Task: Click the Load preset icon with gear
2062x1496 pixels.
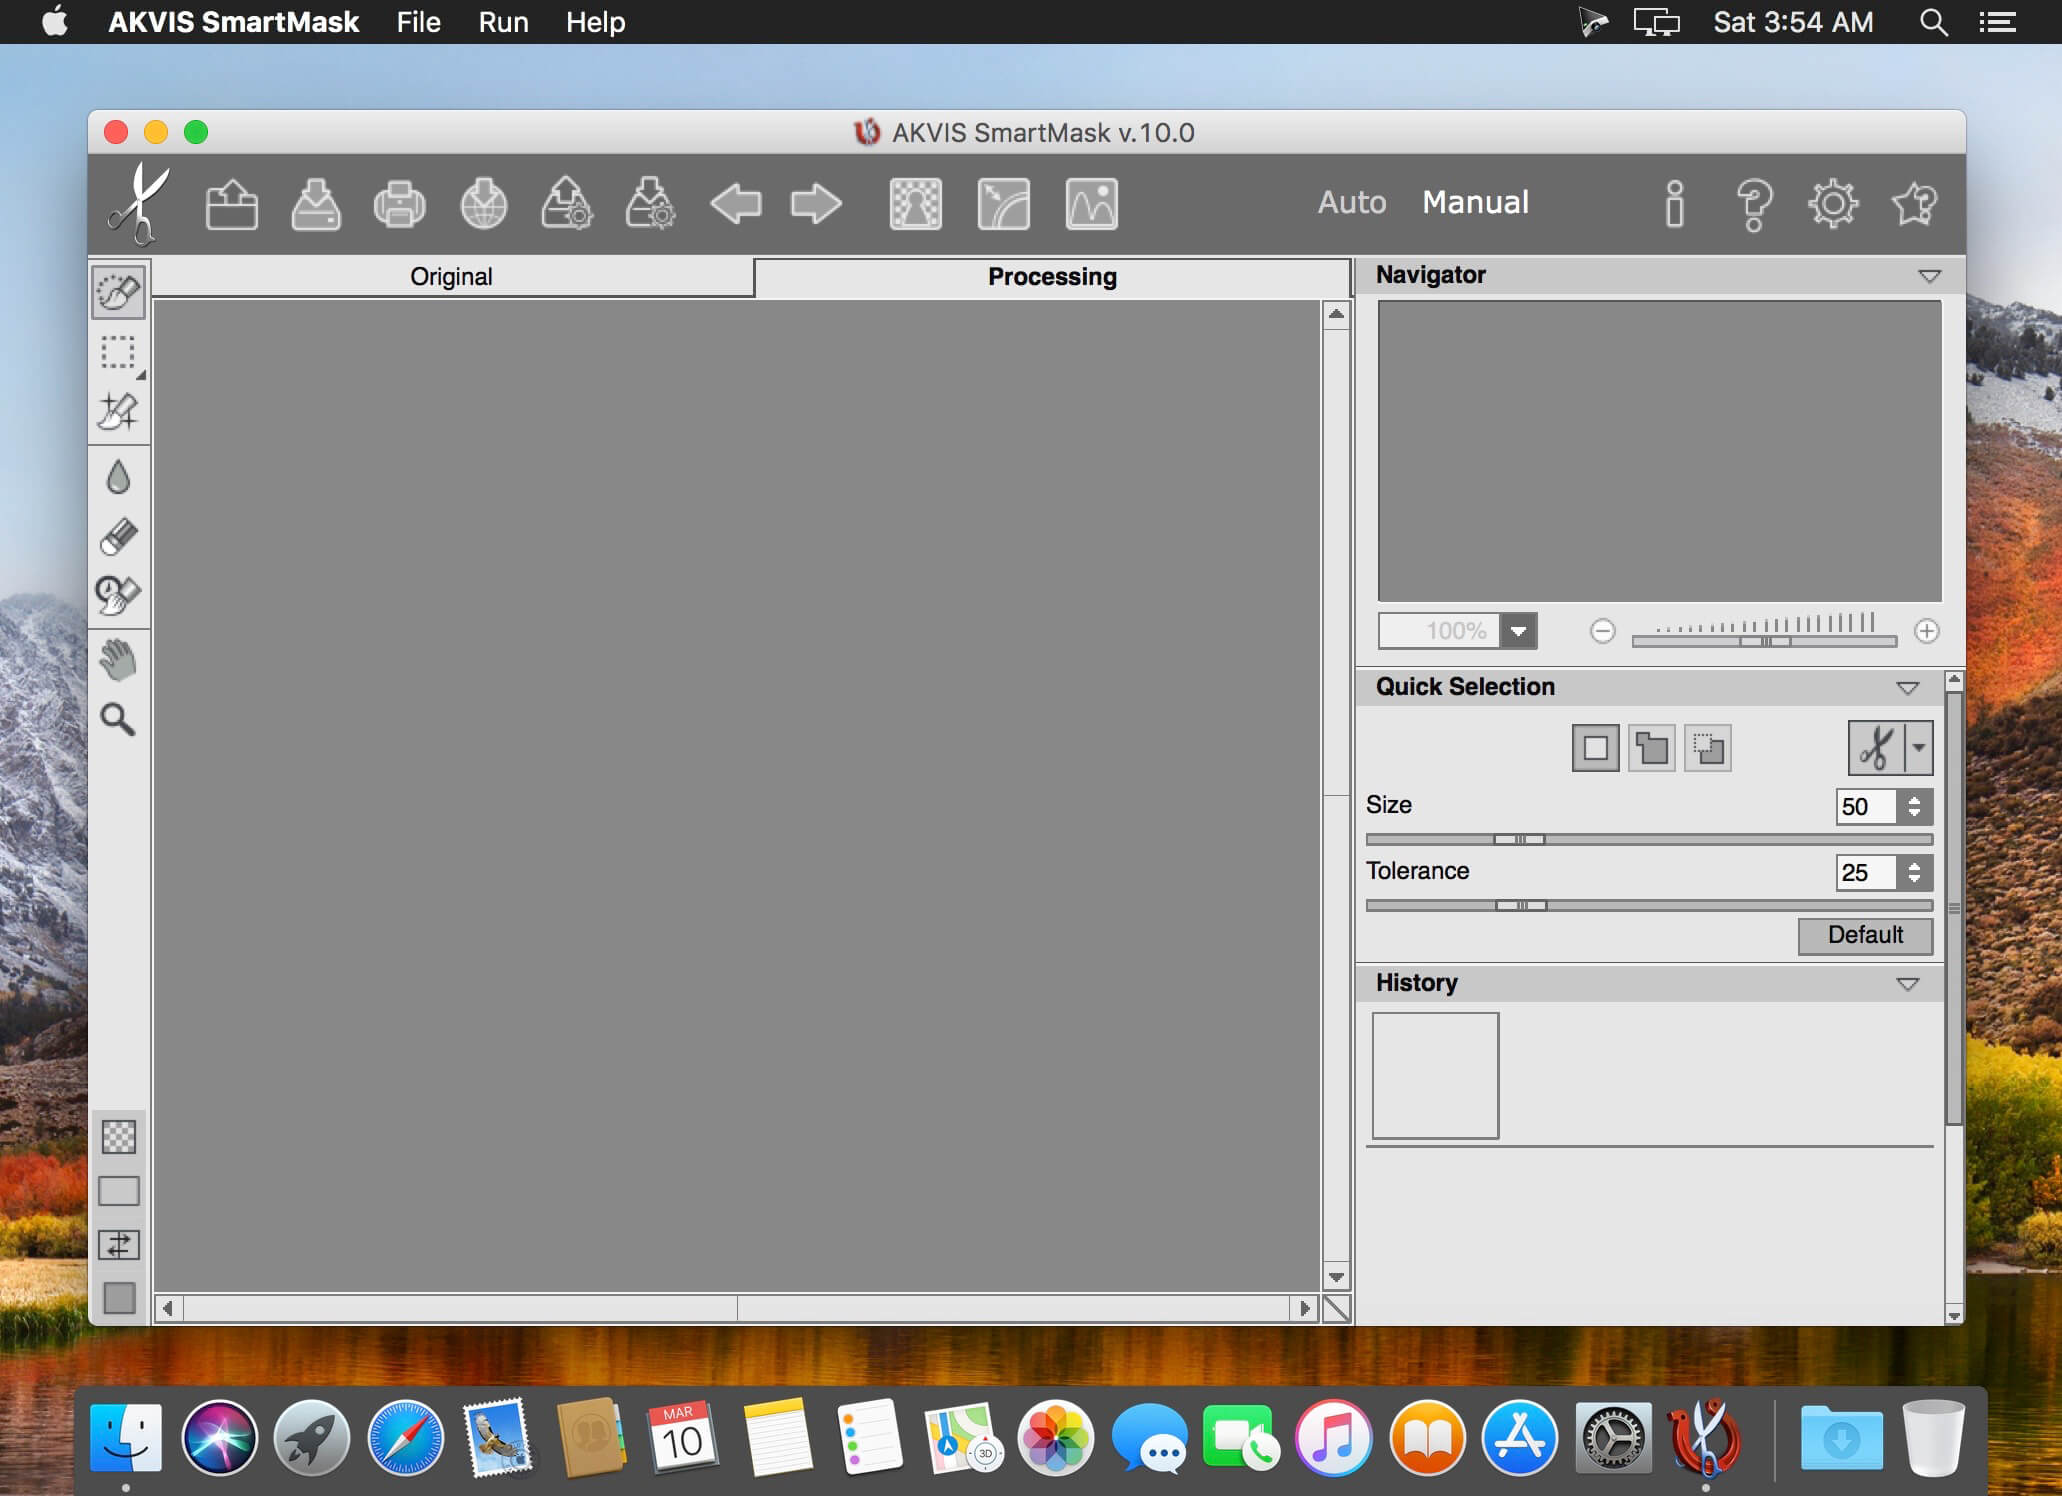Action: 567,204
